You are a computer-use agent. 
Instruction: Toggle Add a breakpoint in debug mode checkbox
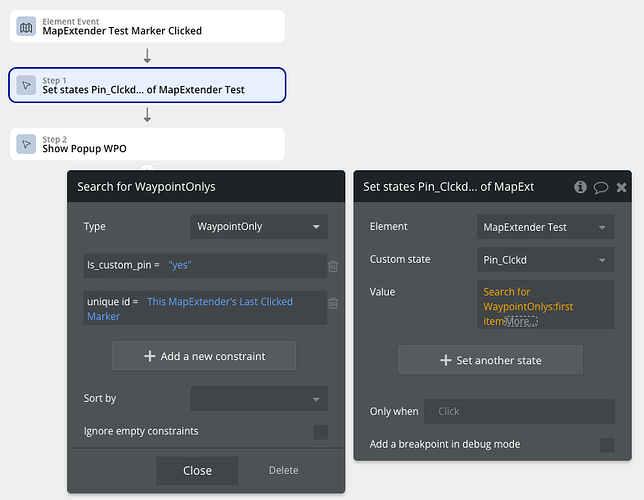[x=607, y=445]
